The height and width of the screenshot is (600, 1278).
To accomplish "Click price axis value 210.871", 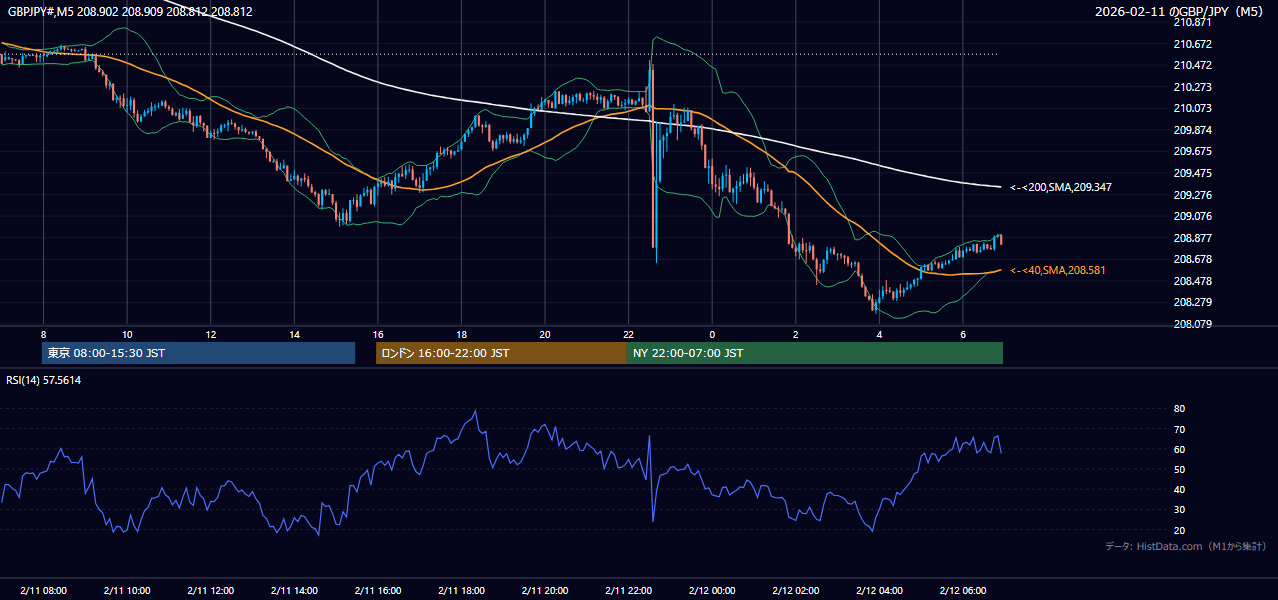I will tap(1192, 22).
